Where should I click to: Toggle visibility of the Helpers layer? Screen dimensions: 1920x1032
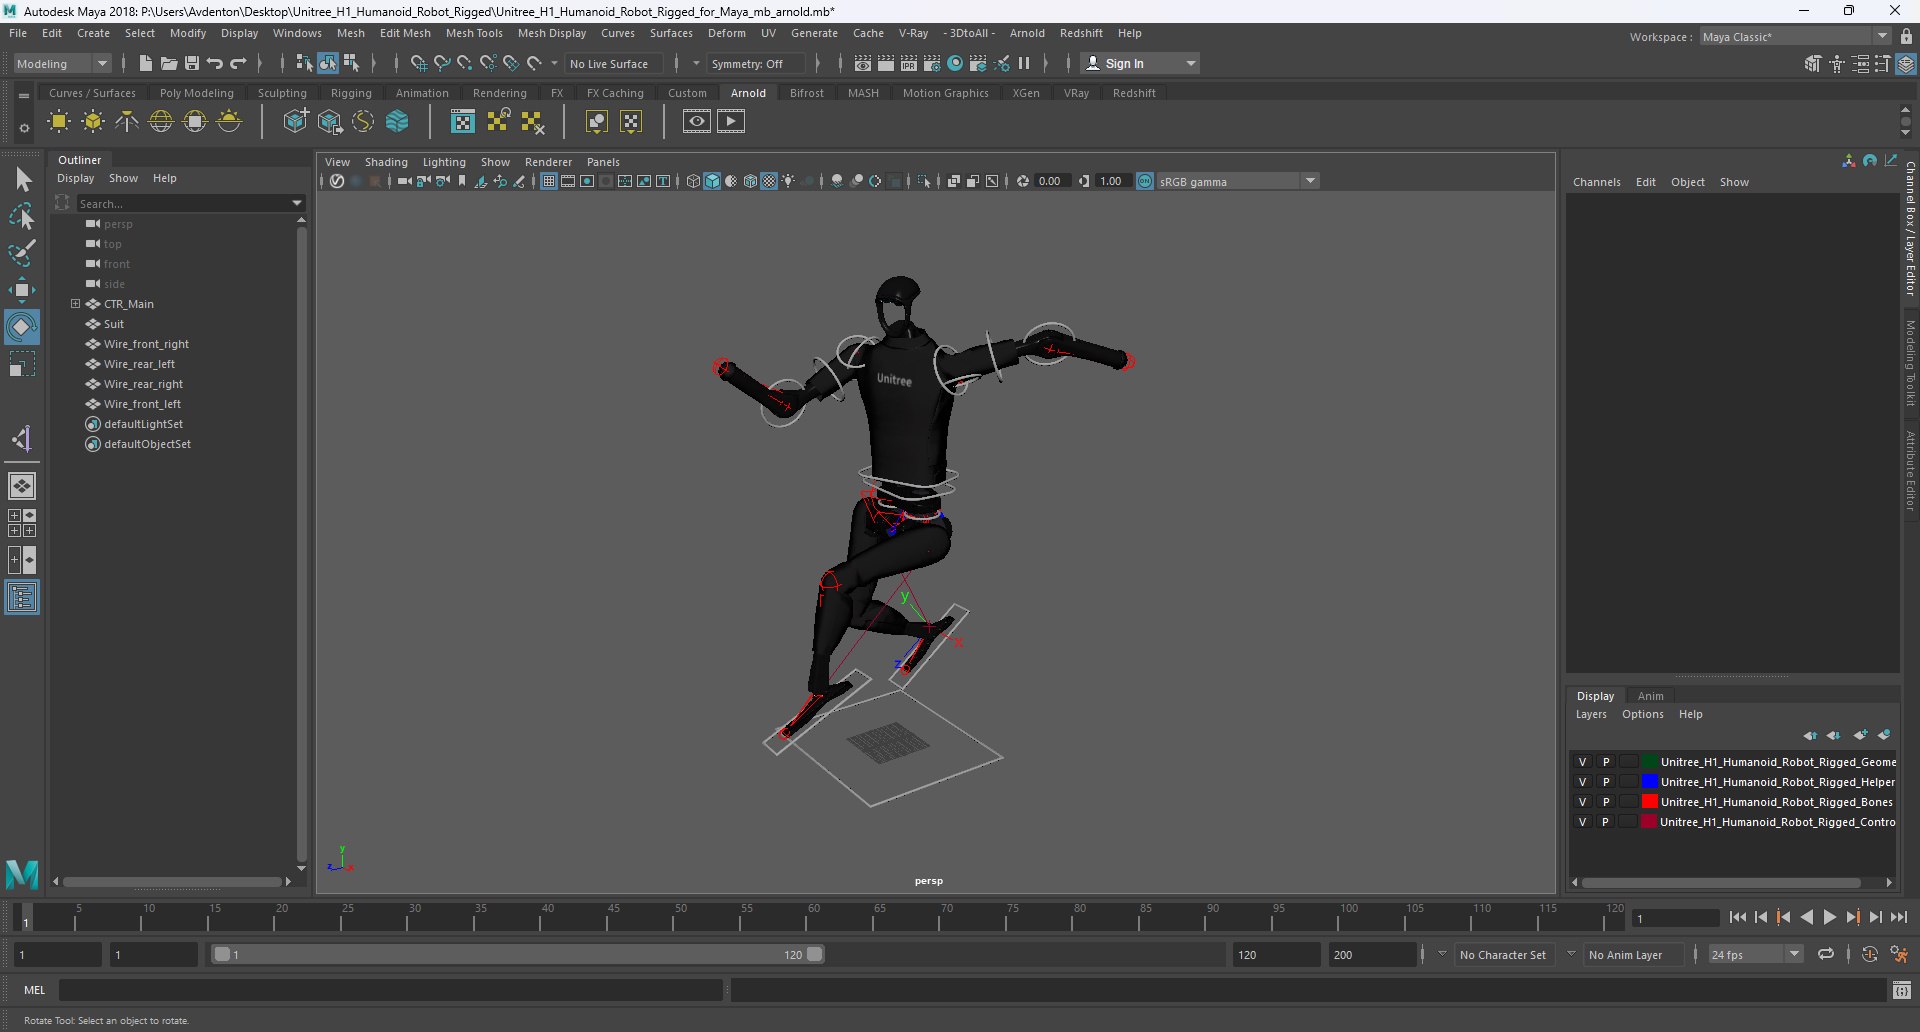point(1582,782)
